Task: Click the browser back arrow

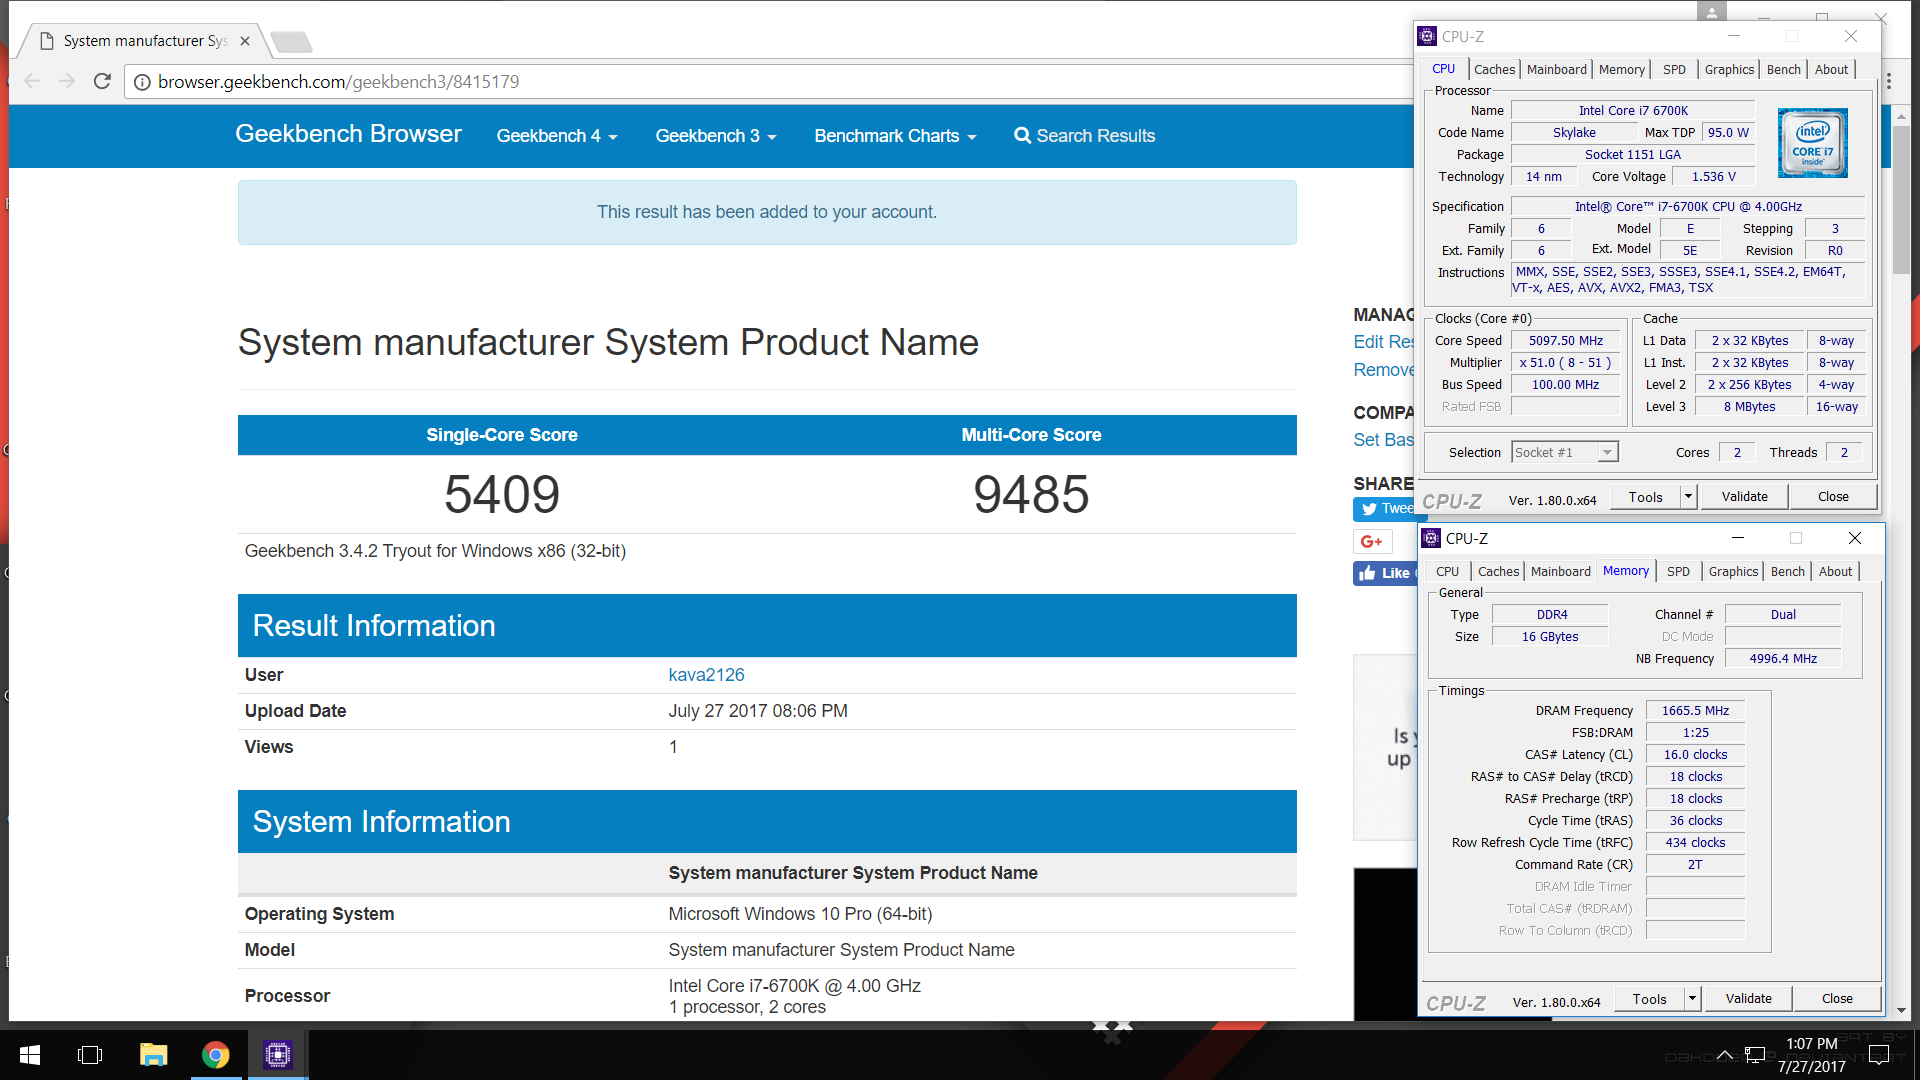Action: [32, 81]
